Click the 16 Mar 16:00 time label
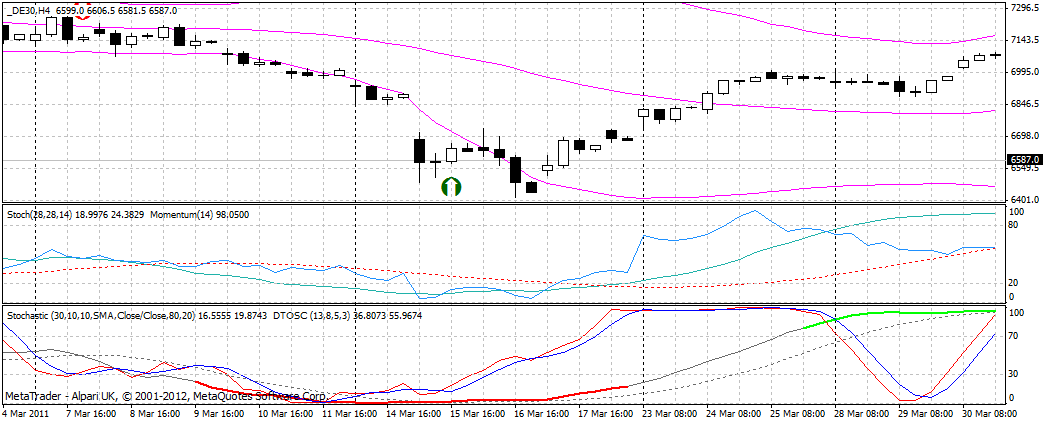1043x421 pixels. pos(543,413)
